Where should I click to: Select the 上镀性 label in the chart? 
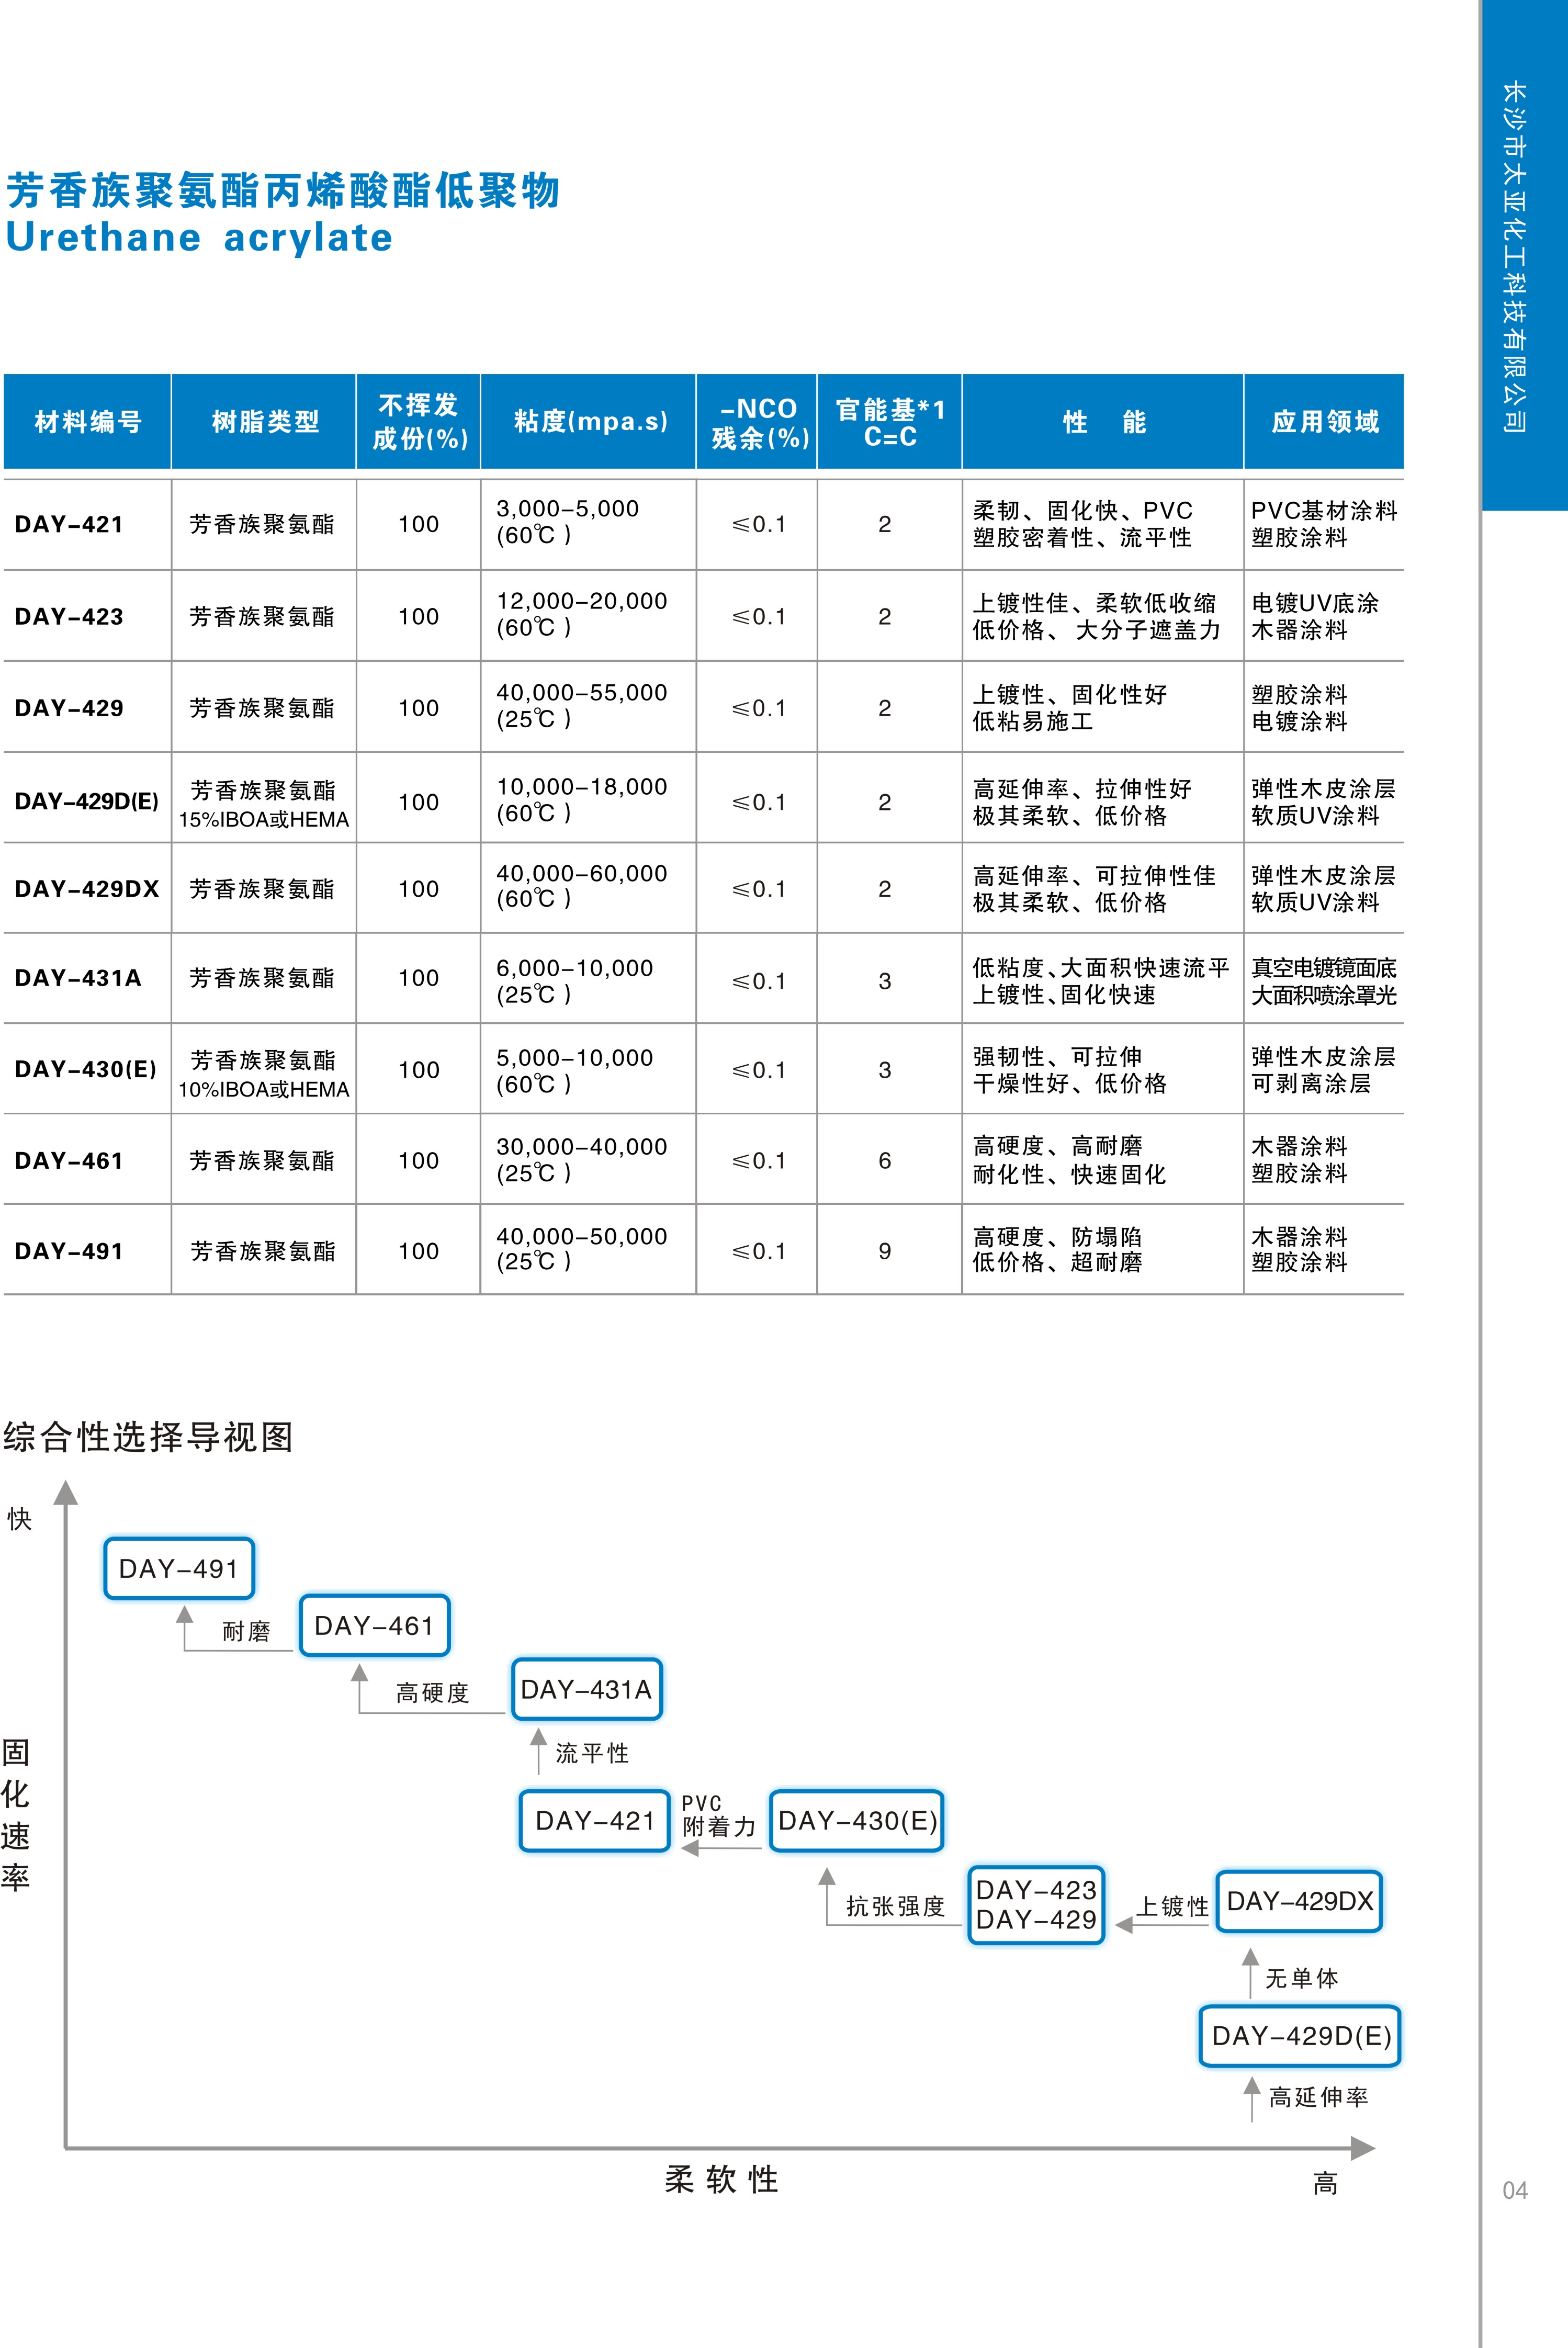(x=1172, y=1906)
